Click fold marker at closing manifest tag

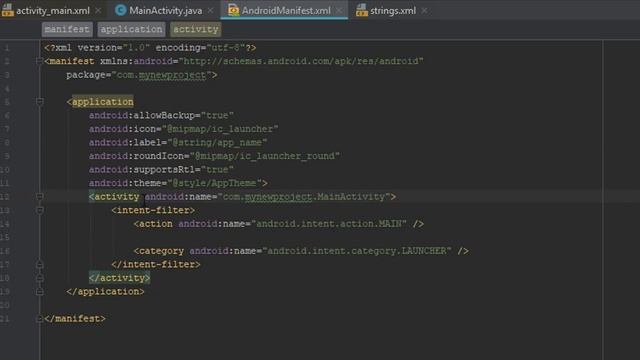(x=40, y=319)
